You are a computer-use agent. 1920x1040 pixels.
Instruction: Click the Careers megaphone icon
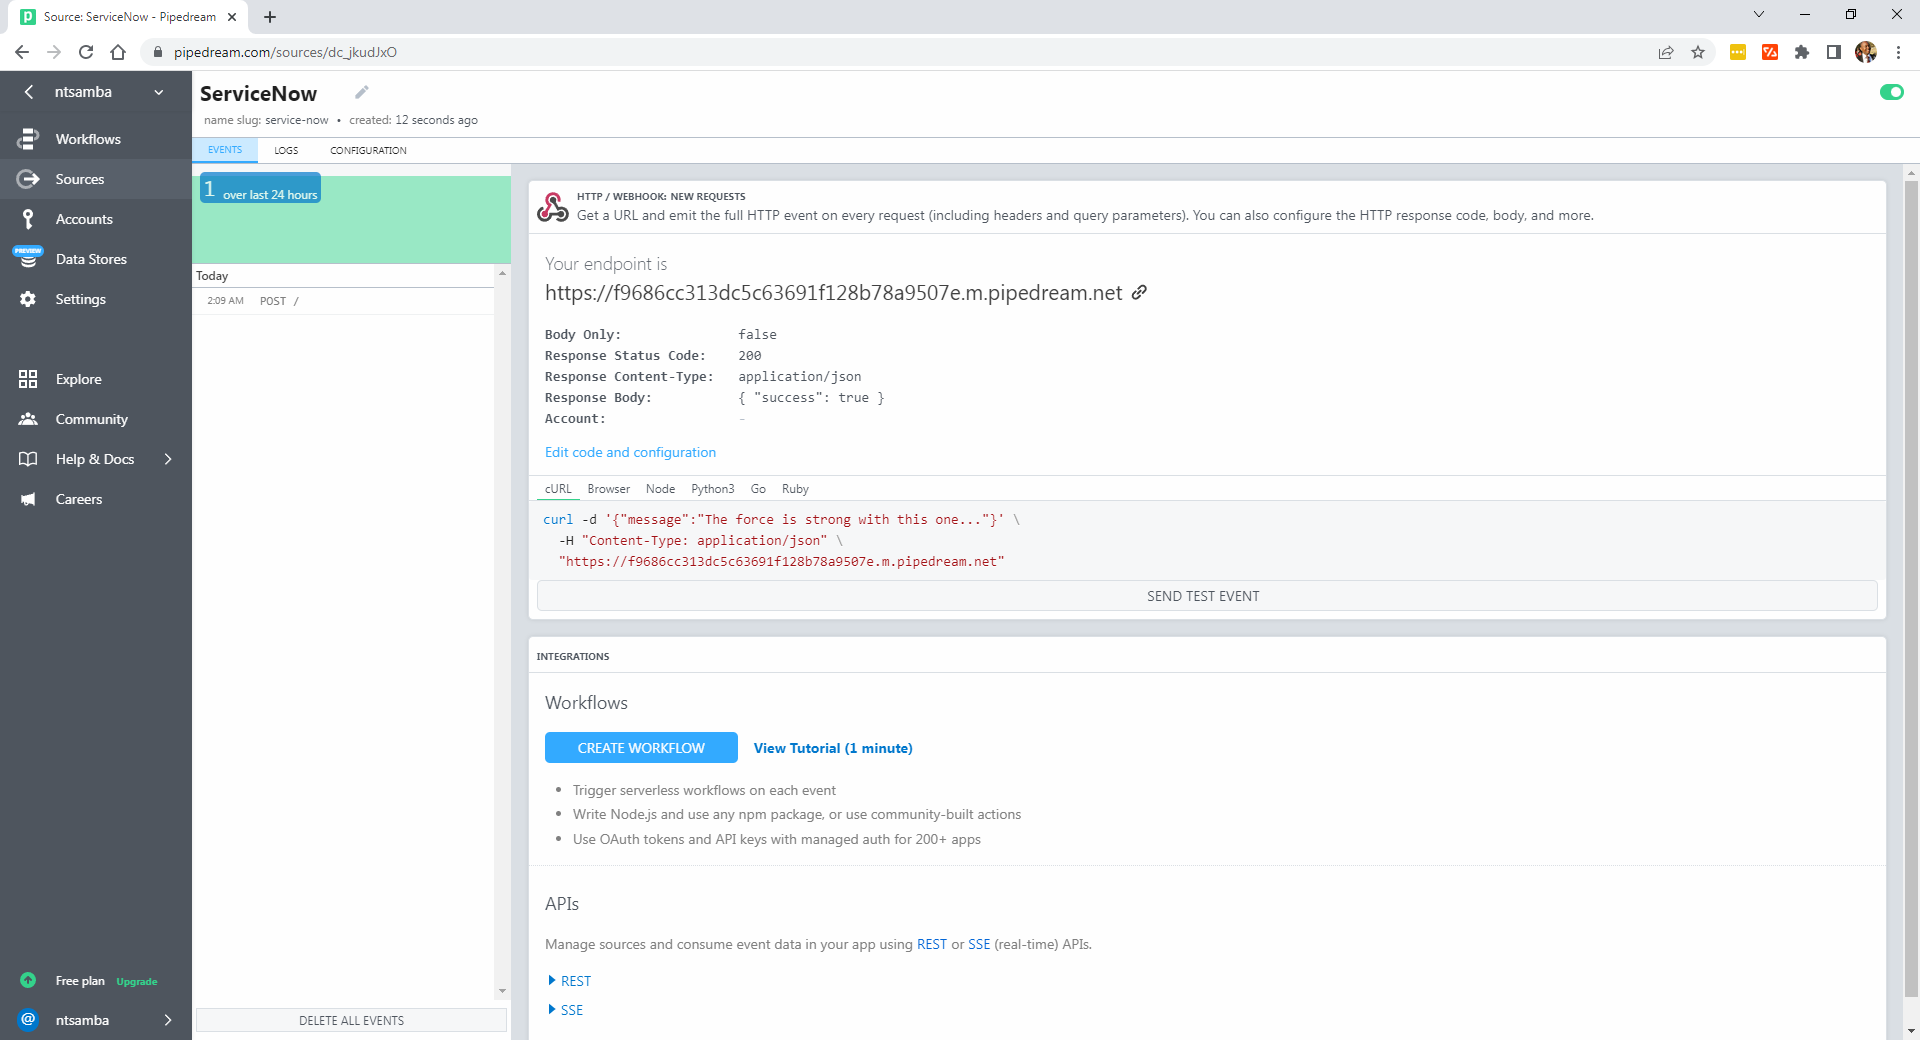click(28, 499)
